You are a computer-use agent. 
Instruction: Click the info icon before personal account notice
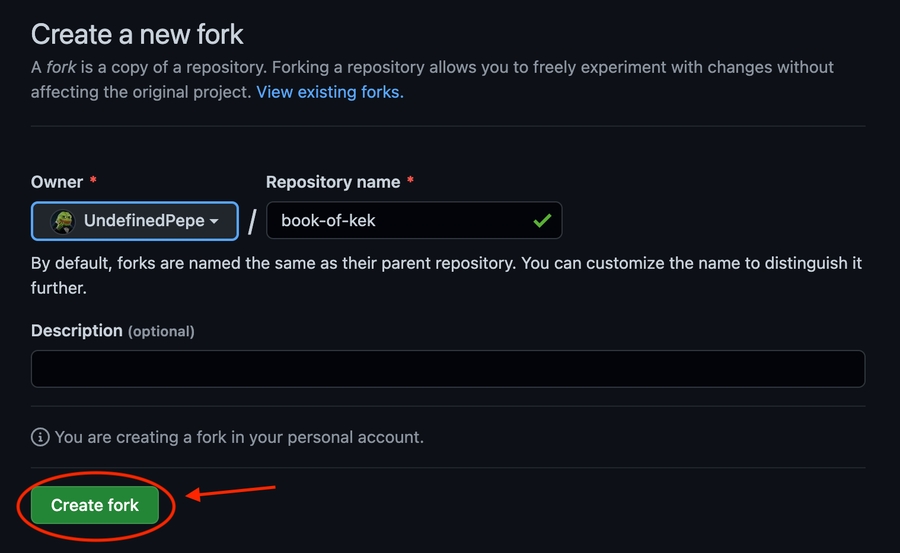click(40, 437)
